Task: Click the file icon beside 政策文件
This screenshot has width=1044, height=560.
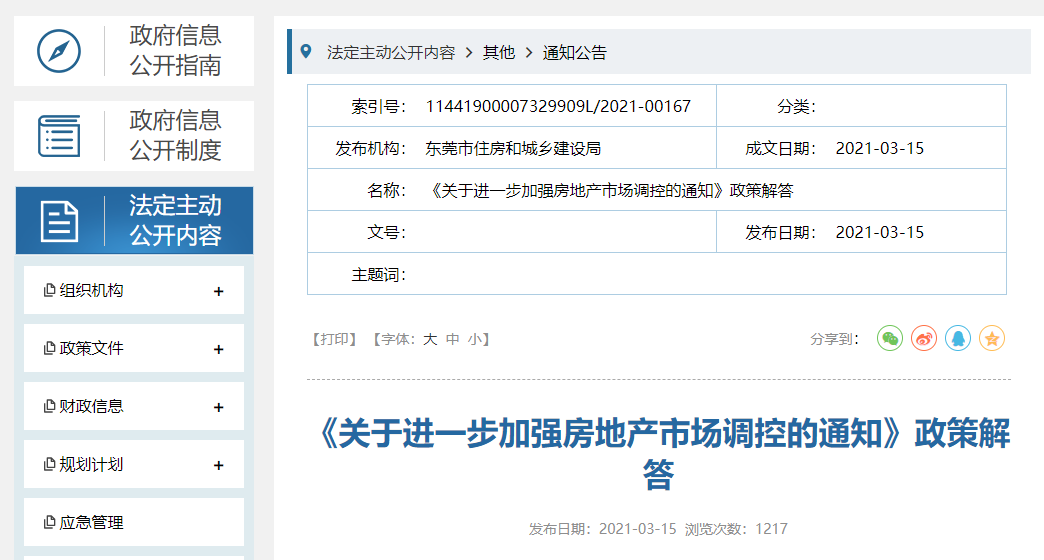Action: point(49,348)
